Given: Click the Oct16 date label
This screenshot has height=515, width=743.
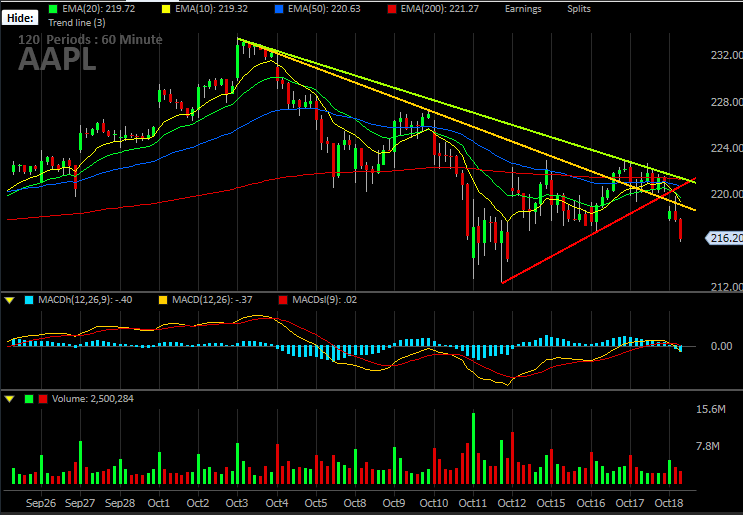Looking at the screenshot, I should (591, 503).
